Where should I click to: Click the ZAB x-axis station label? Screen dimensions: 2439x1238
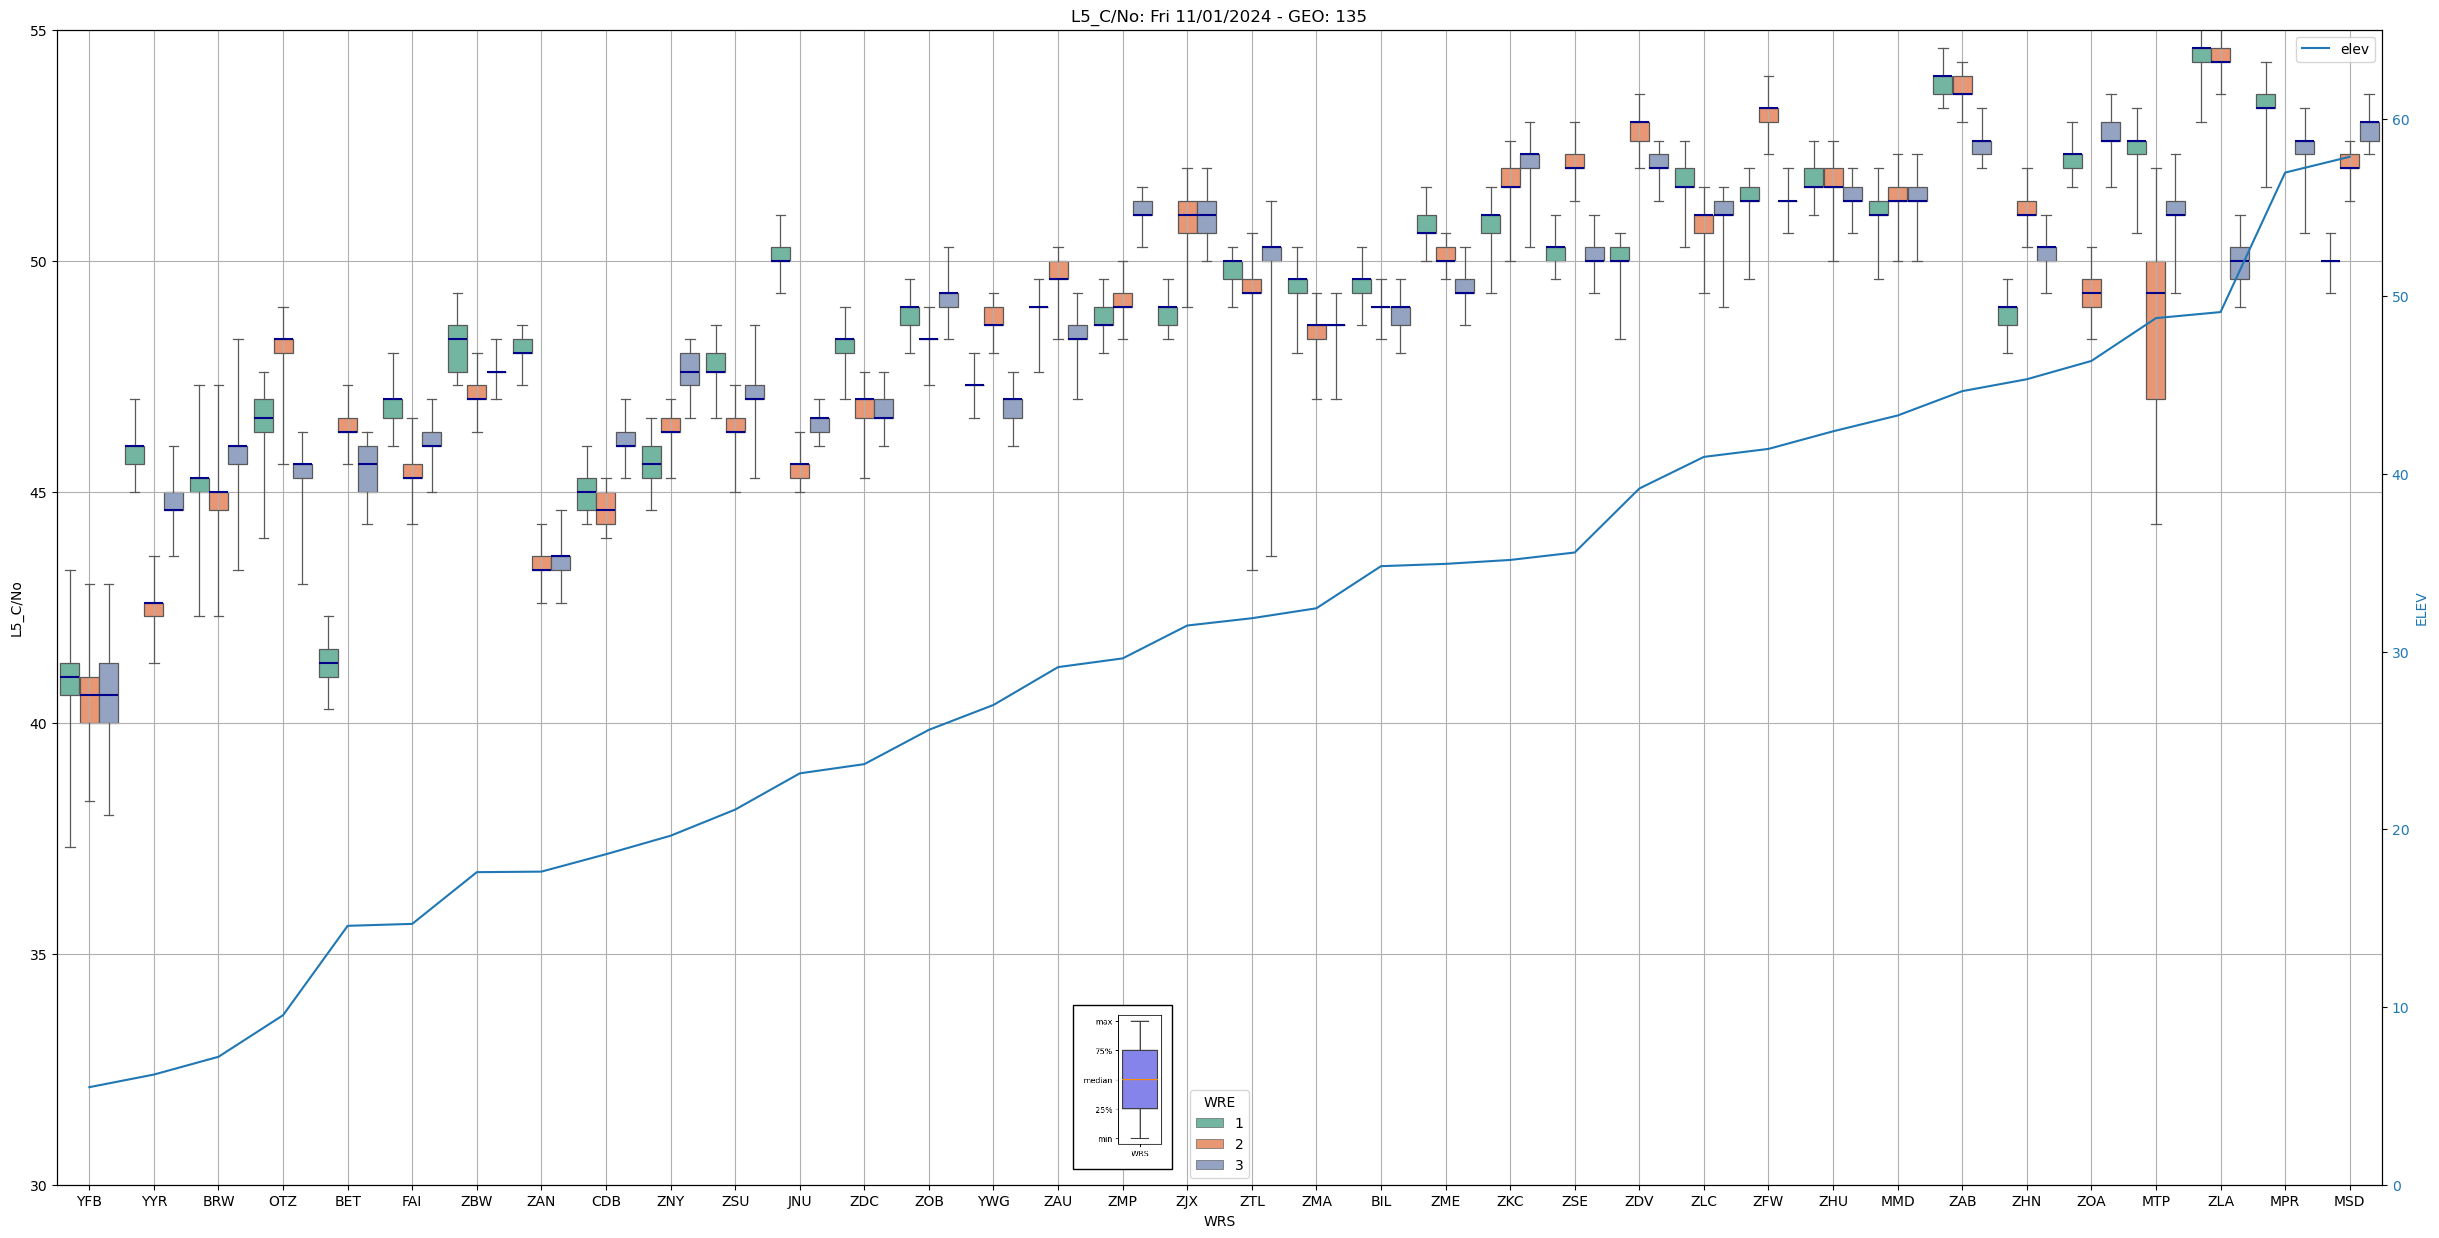pyautogui.click(x=1962, y=1201)
